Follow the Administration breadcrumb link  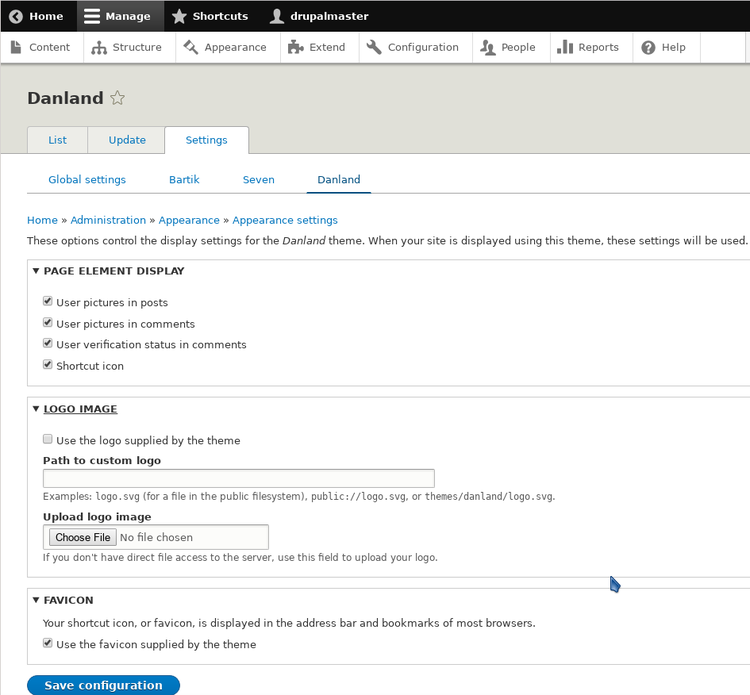[108, 220]
